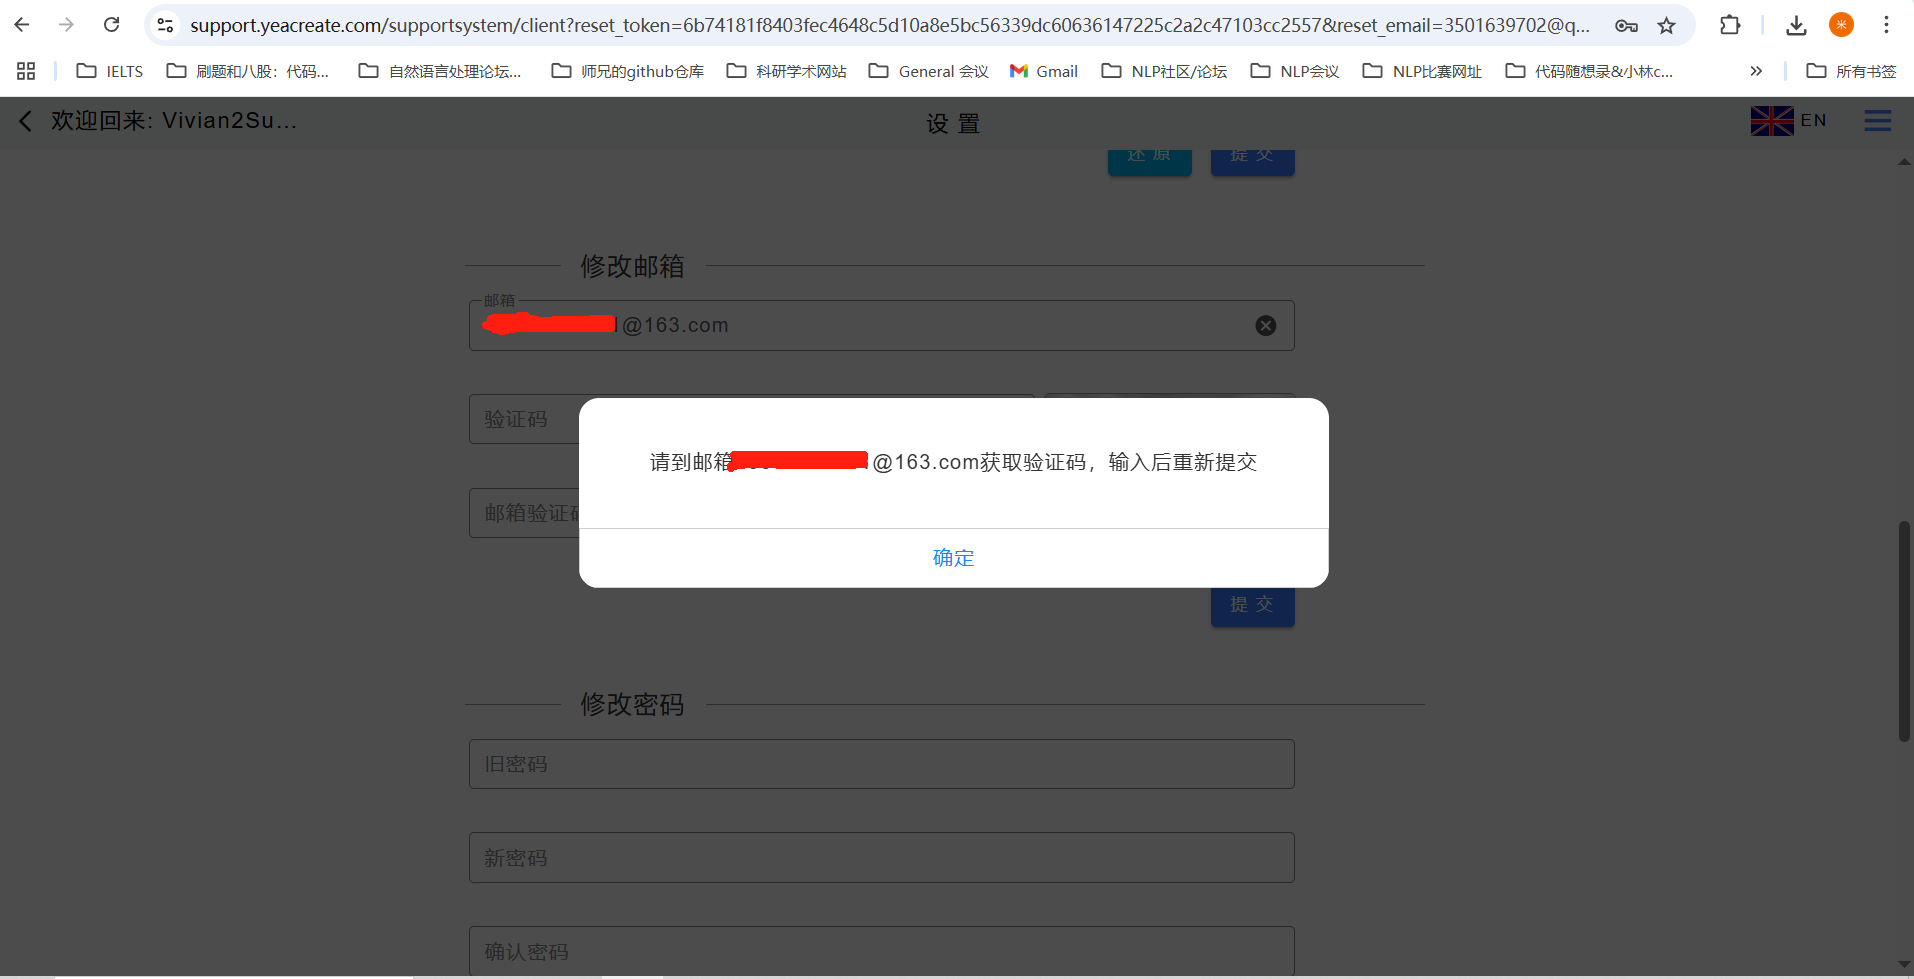Open the Chrome three-dot menu

(x=1886, y=25)
